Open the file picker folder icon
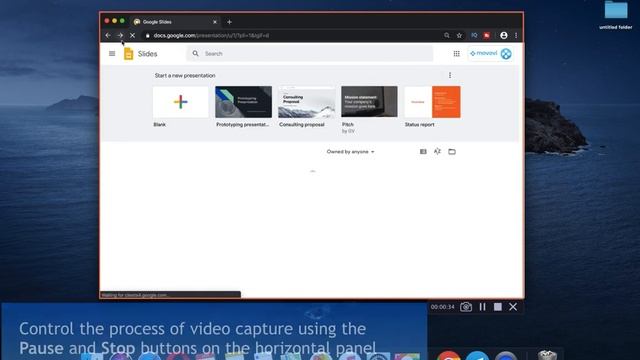The width and height of the screenshot is (640, 360). (452, 151)
